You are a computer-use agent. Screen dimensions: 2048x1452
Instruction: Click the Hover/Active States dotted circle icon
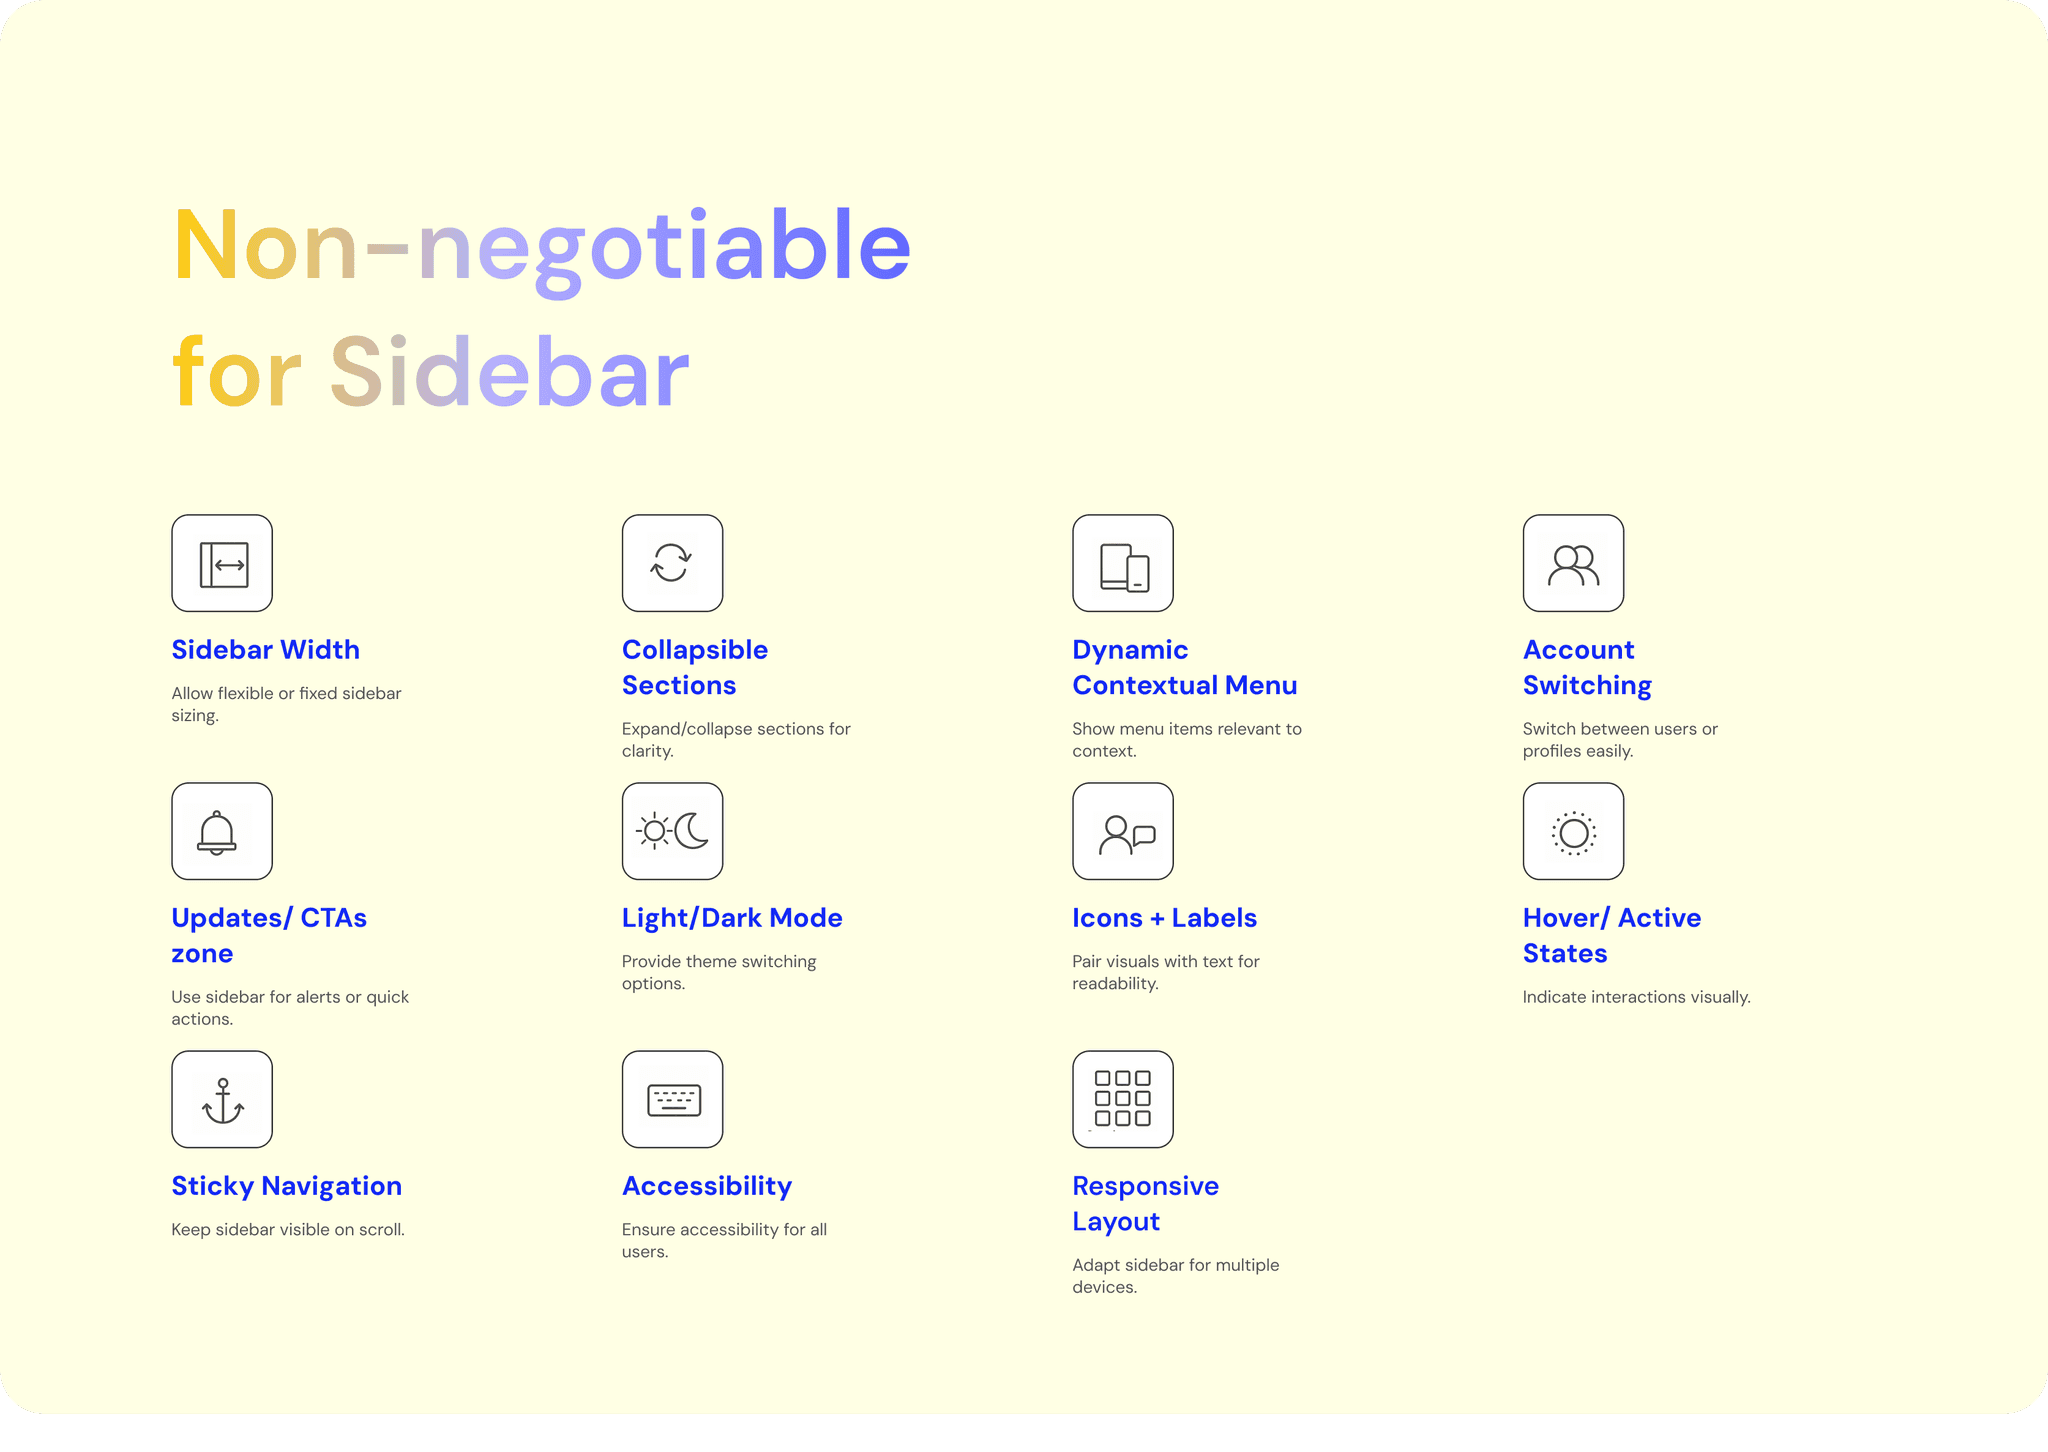pos(1573,832)
